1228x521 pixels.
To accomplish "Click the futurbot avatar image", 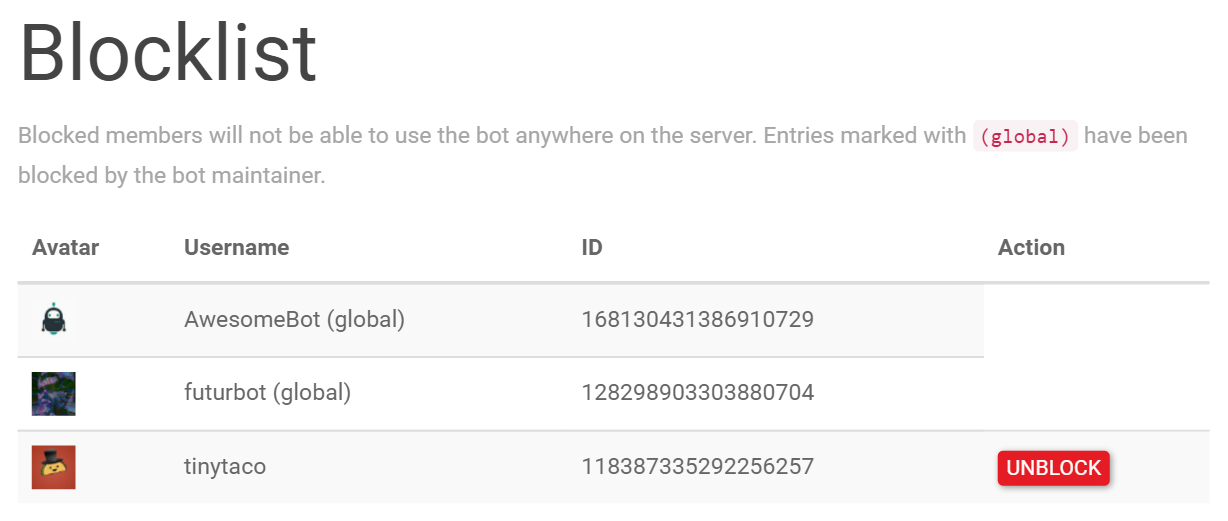I will pos(54,393).
